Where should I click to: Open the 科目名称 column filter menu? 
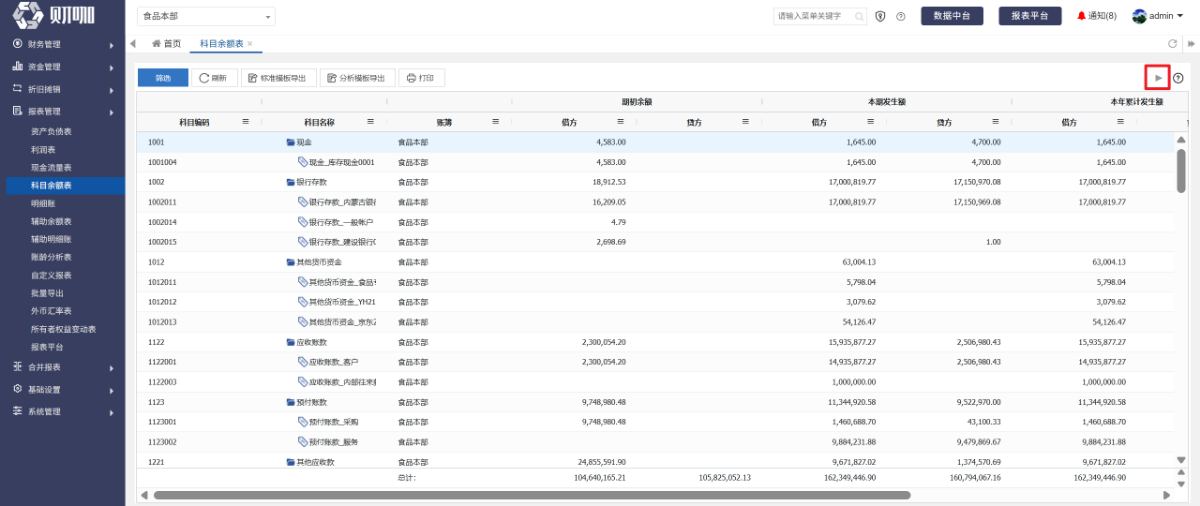pyautogui.click(x=370, y=122)
